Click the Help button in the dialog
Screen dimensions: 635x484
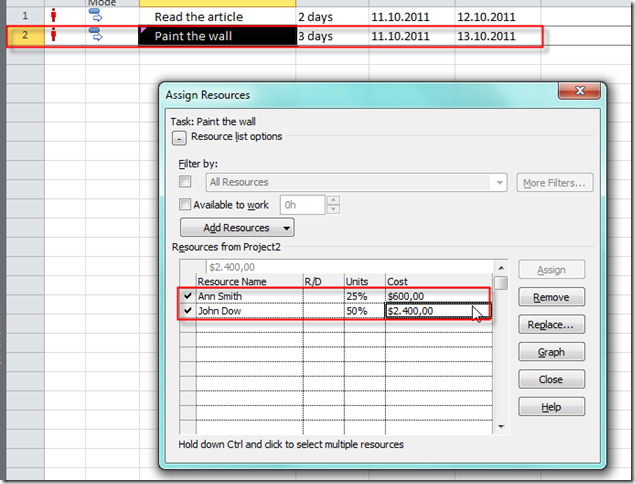click(551, 407)
